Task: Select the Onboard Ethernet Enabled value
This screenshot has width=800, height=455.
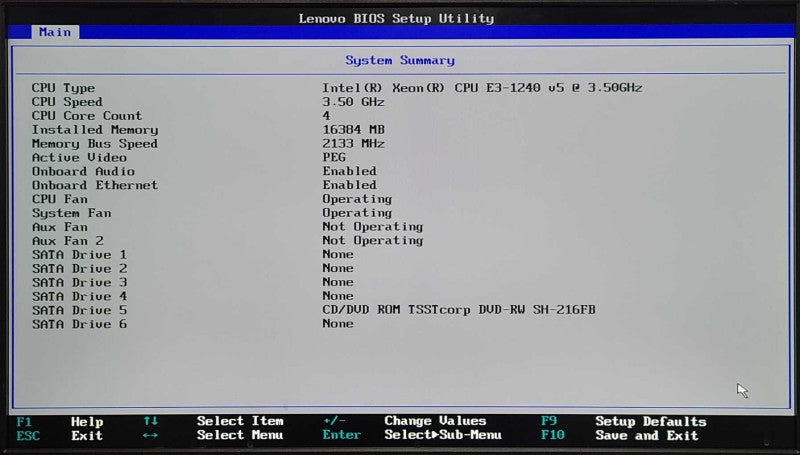Action: tap(349, 185)
